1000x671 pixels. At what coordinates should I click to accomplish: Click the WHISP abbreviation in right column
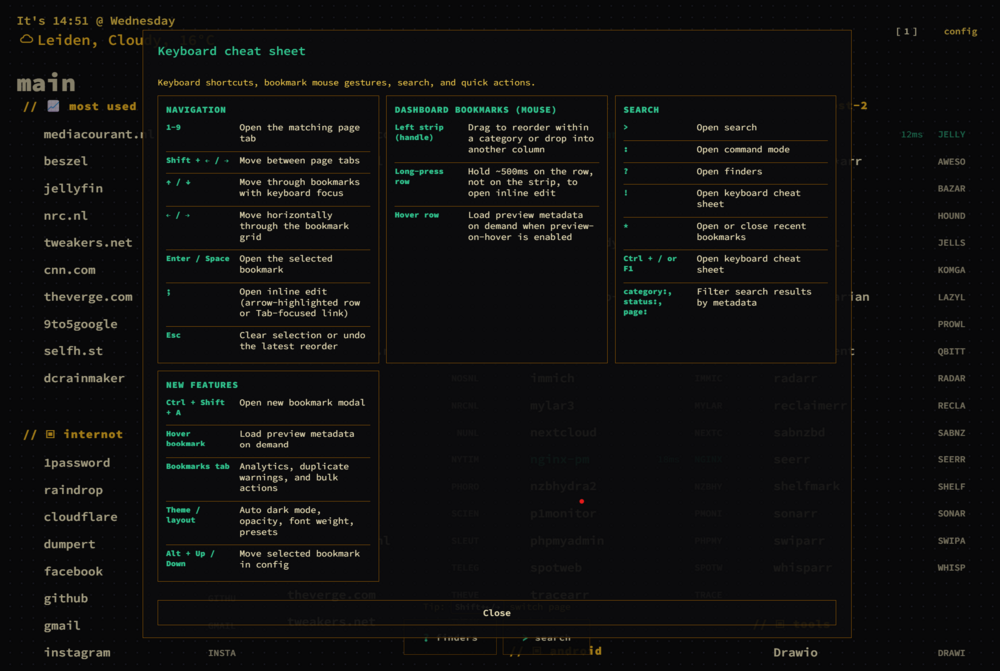951,568
